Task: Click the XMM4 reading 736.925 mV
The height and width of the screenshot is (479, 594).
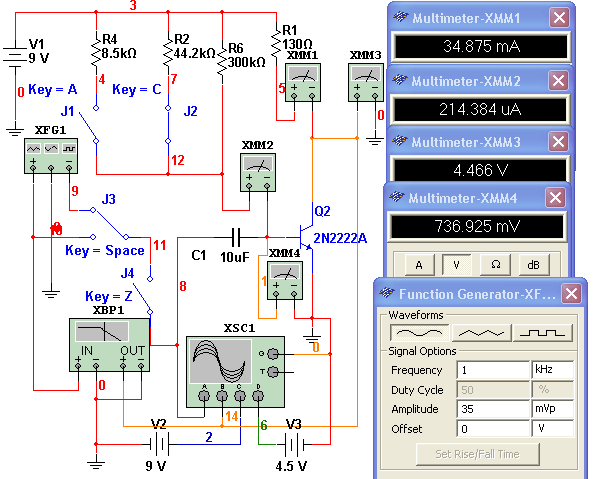Action: pos(477,226)
